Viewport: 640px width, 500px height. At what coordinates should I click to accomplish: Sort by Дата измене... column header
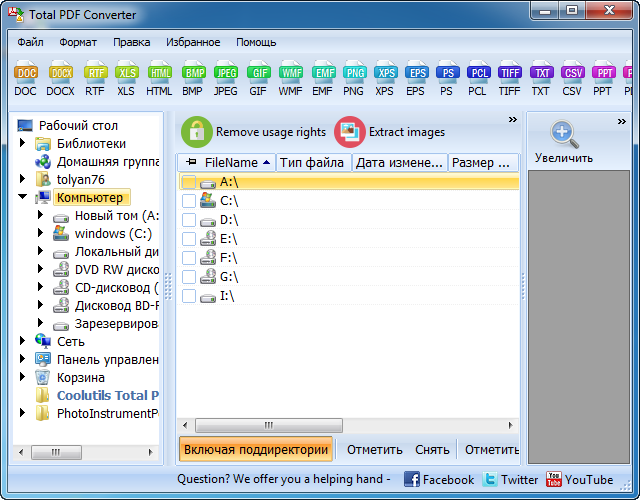point(400,162)
